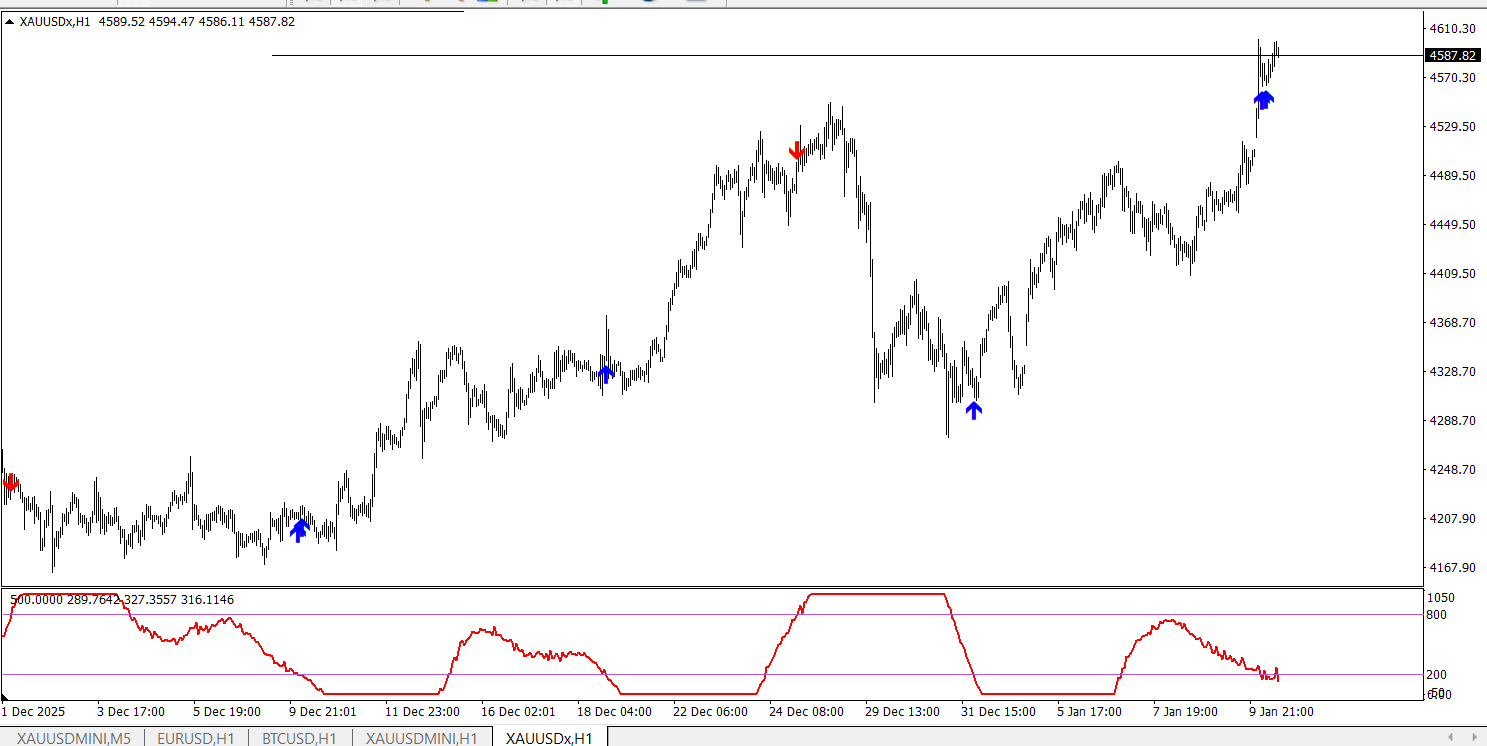
Task: Click the 7 Jan 19:00 time axis label
Action: (x=1187, y=712)
